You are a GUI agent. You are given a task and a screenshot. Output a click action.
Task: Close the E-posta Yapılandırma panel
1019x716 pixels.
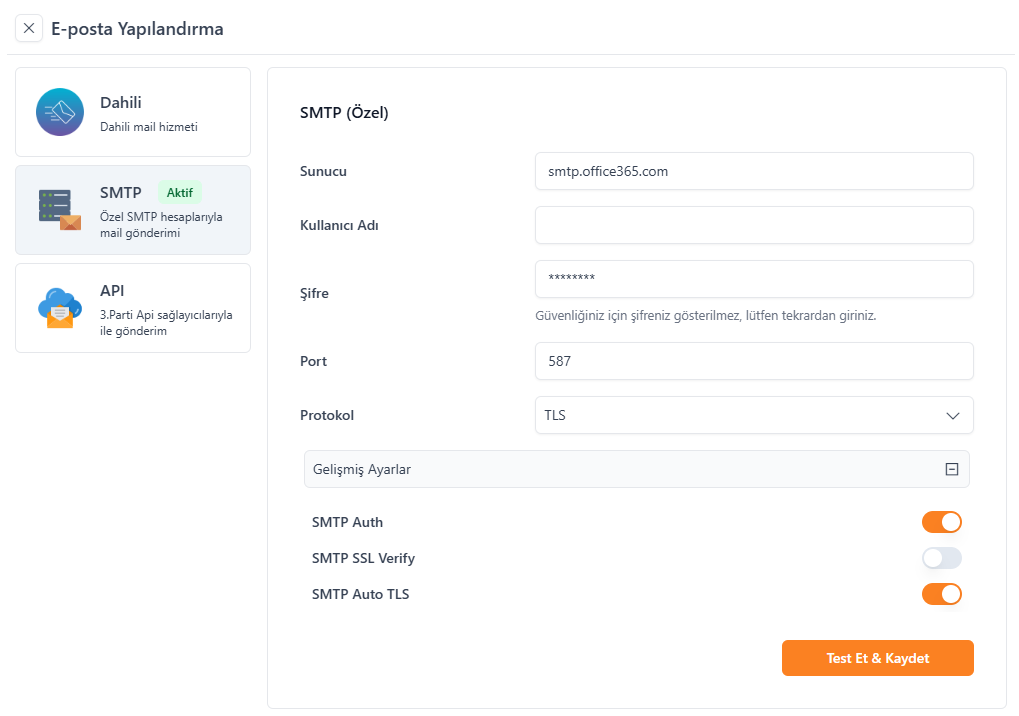coord(29,28)
